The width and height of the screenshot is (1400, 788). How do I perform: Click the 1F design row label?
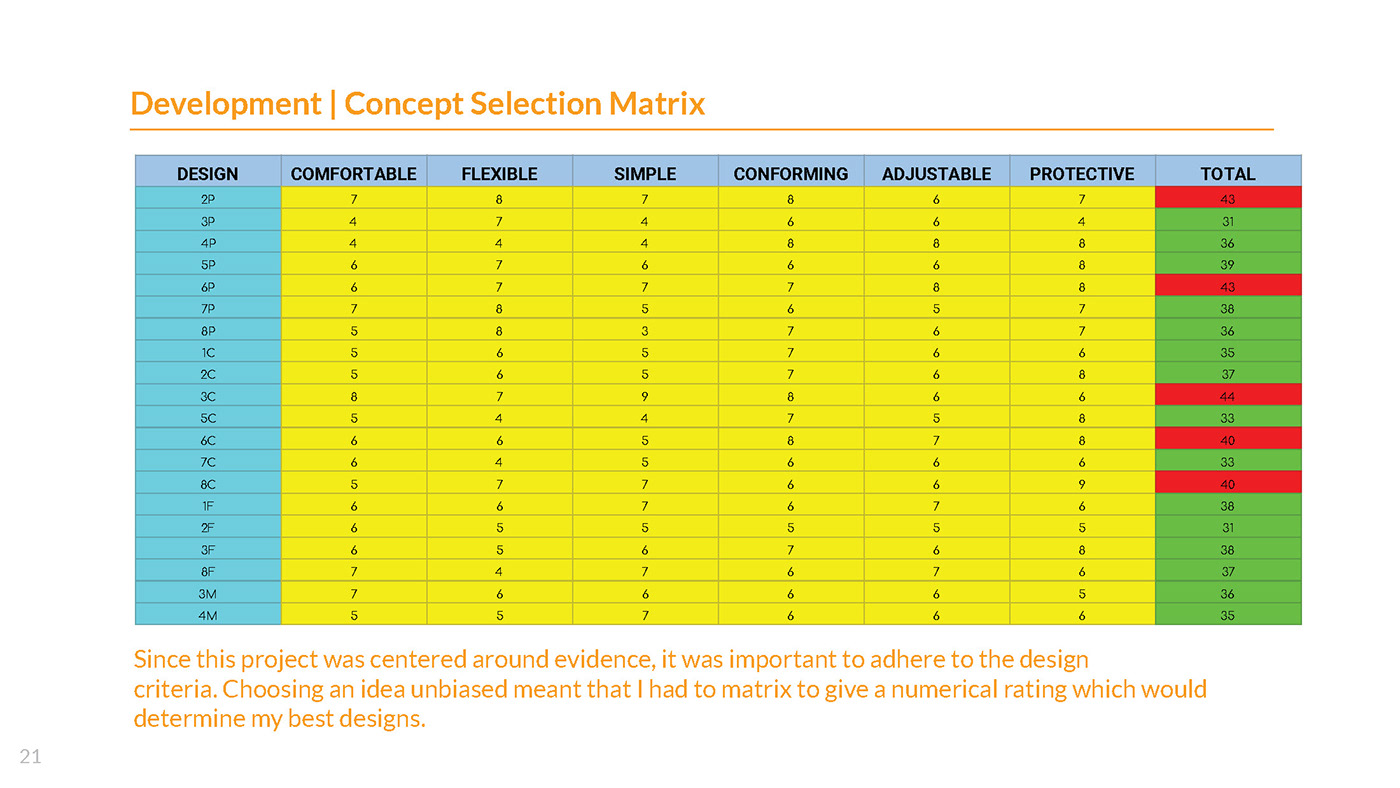click(x=208, y=506)
